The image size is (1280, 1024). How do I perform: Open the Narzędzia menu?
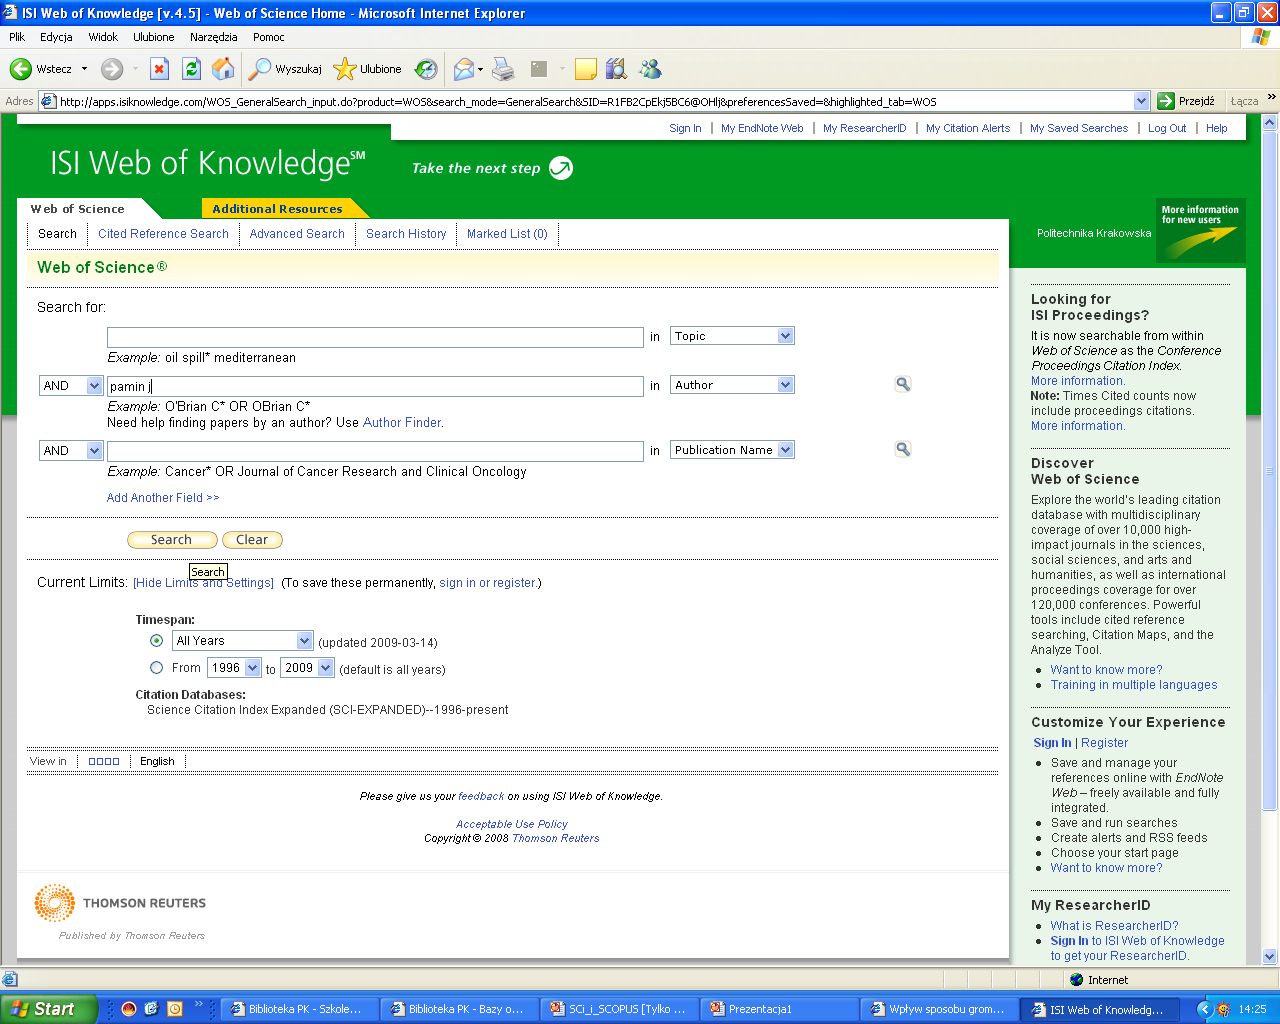213,37
